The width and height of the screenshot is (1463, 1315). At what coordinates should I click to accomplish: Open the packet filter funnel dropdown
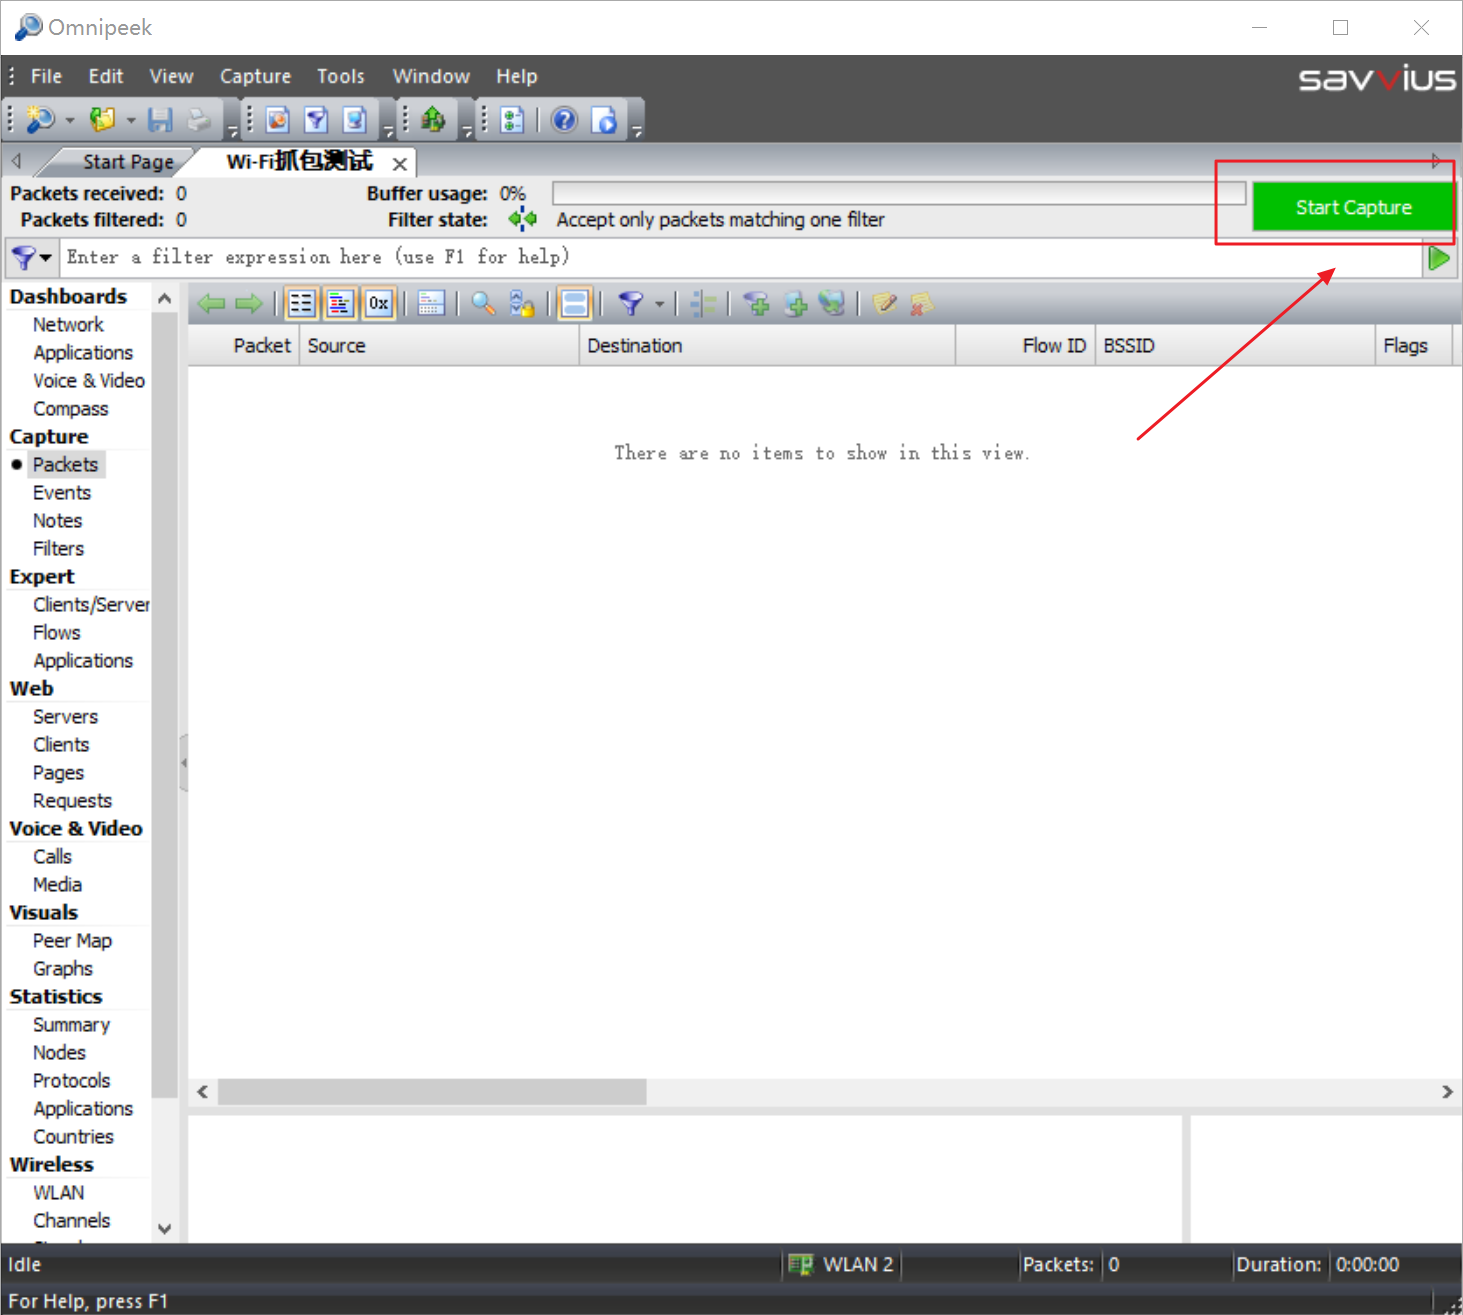659,304
